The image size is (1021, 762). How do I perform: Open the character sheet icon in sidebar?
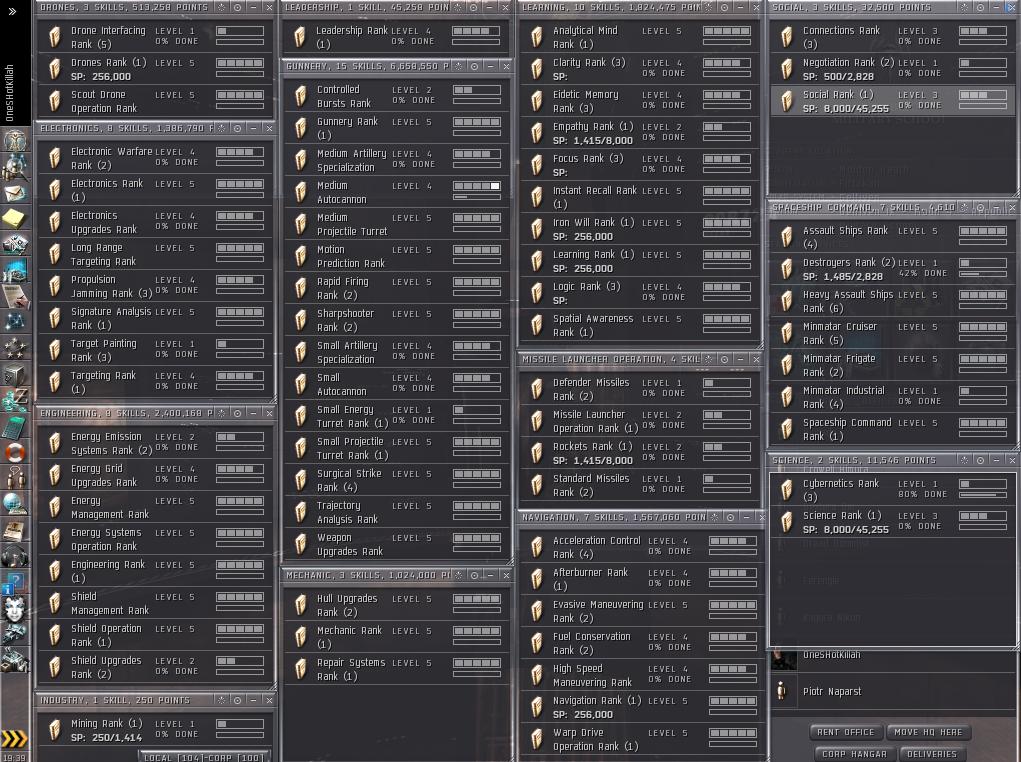pos(14,141)
